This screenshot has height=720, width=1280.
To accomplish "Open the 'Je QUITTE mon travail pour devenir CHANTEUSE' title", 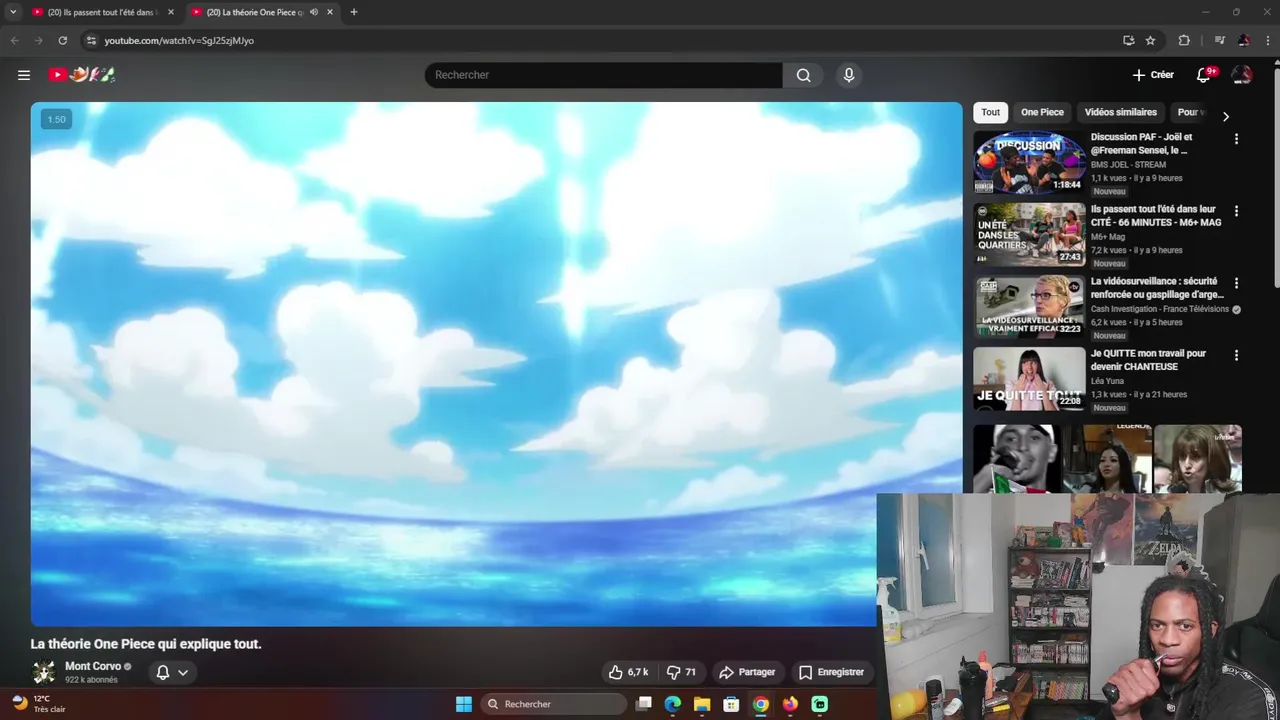I will [1148, 360].
